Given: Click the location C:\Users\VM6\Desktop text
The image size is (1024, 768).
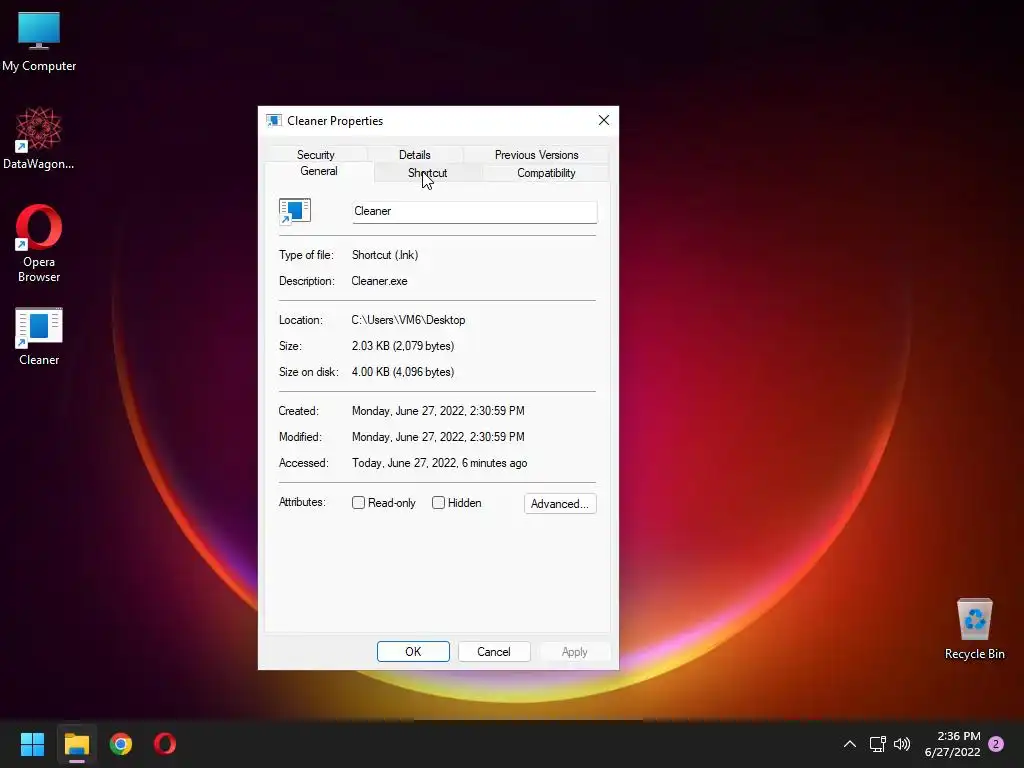Looking at the screenshot, I should pyautogui.click(x=408, y=320).
